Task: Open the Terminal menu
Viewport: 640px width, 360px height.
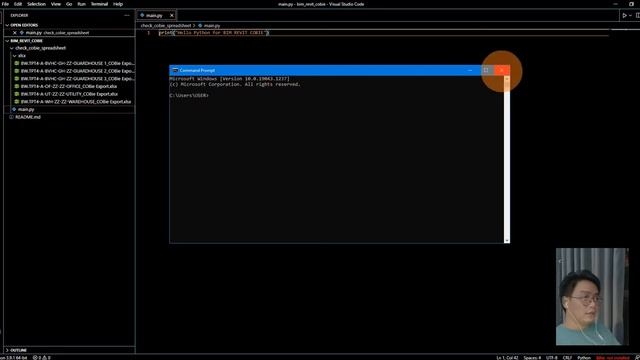Action: tap(99, 4)
